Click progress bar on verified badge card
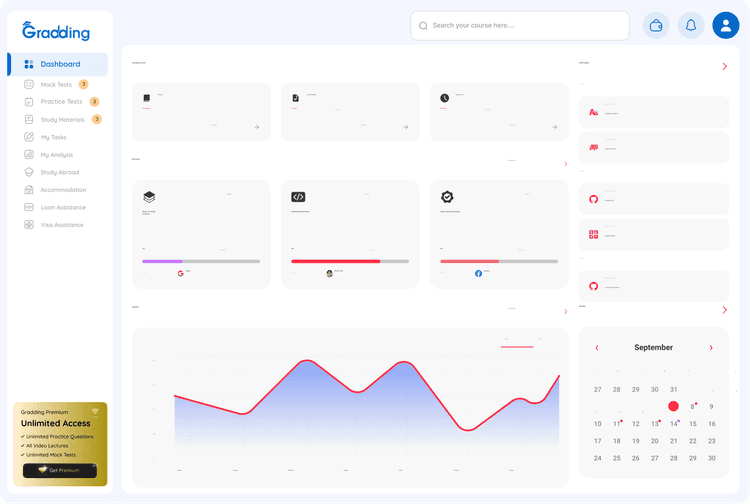Viewport: 750px width, 504px height. pos(499,261)
